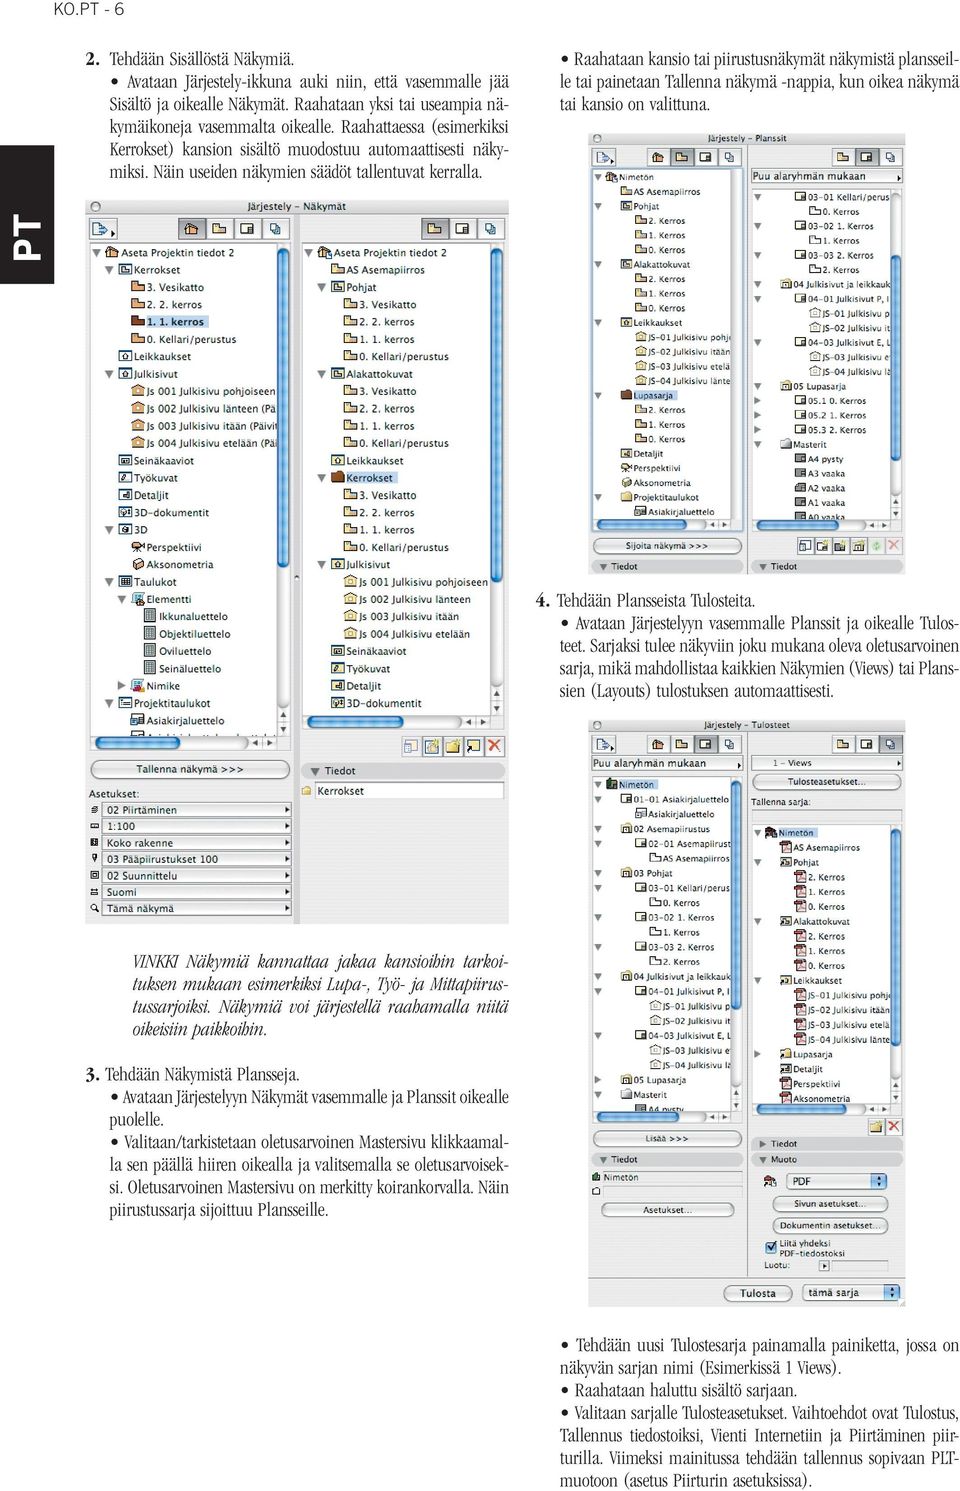This screenshot has width=960, height=1491.
Task: Click new folder icon in Näkymät right pane
Action: tap(452, 746)
